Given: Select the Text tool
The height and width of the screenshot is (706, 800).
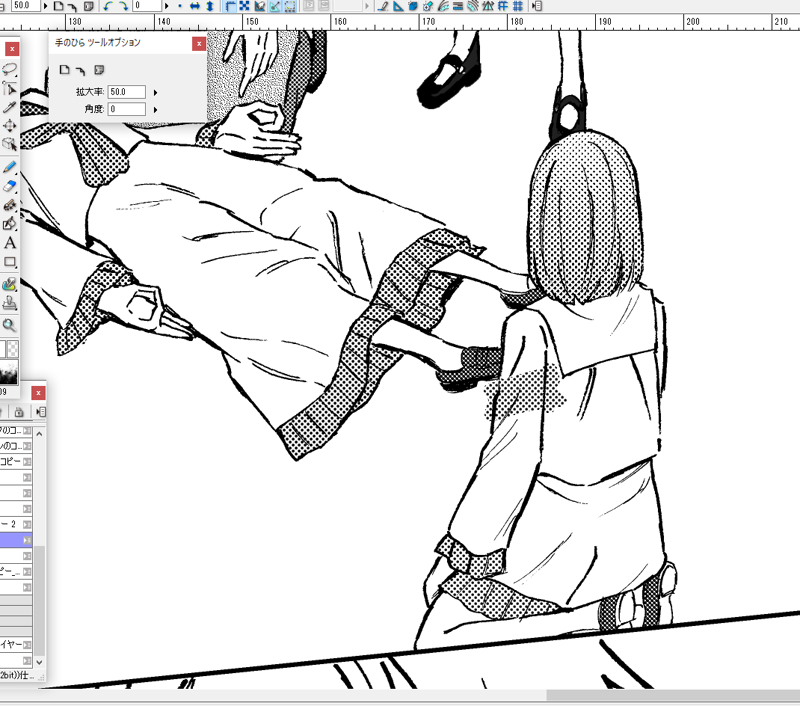Looking at the screenshot, I should tap(9, 243).
